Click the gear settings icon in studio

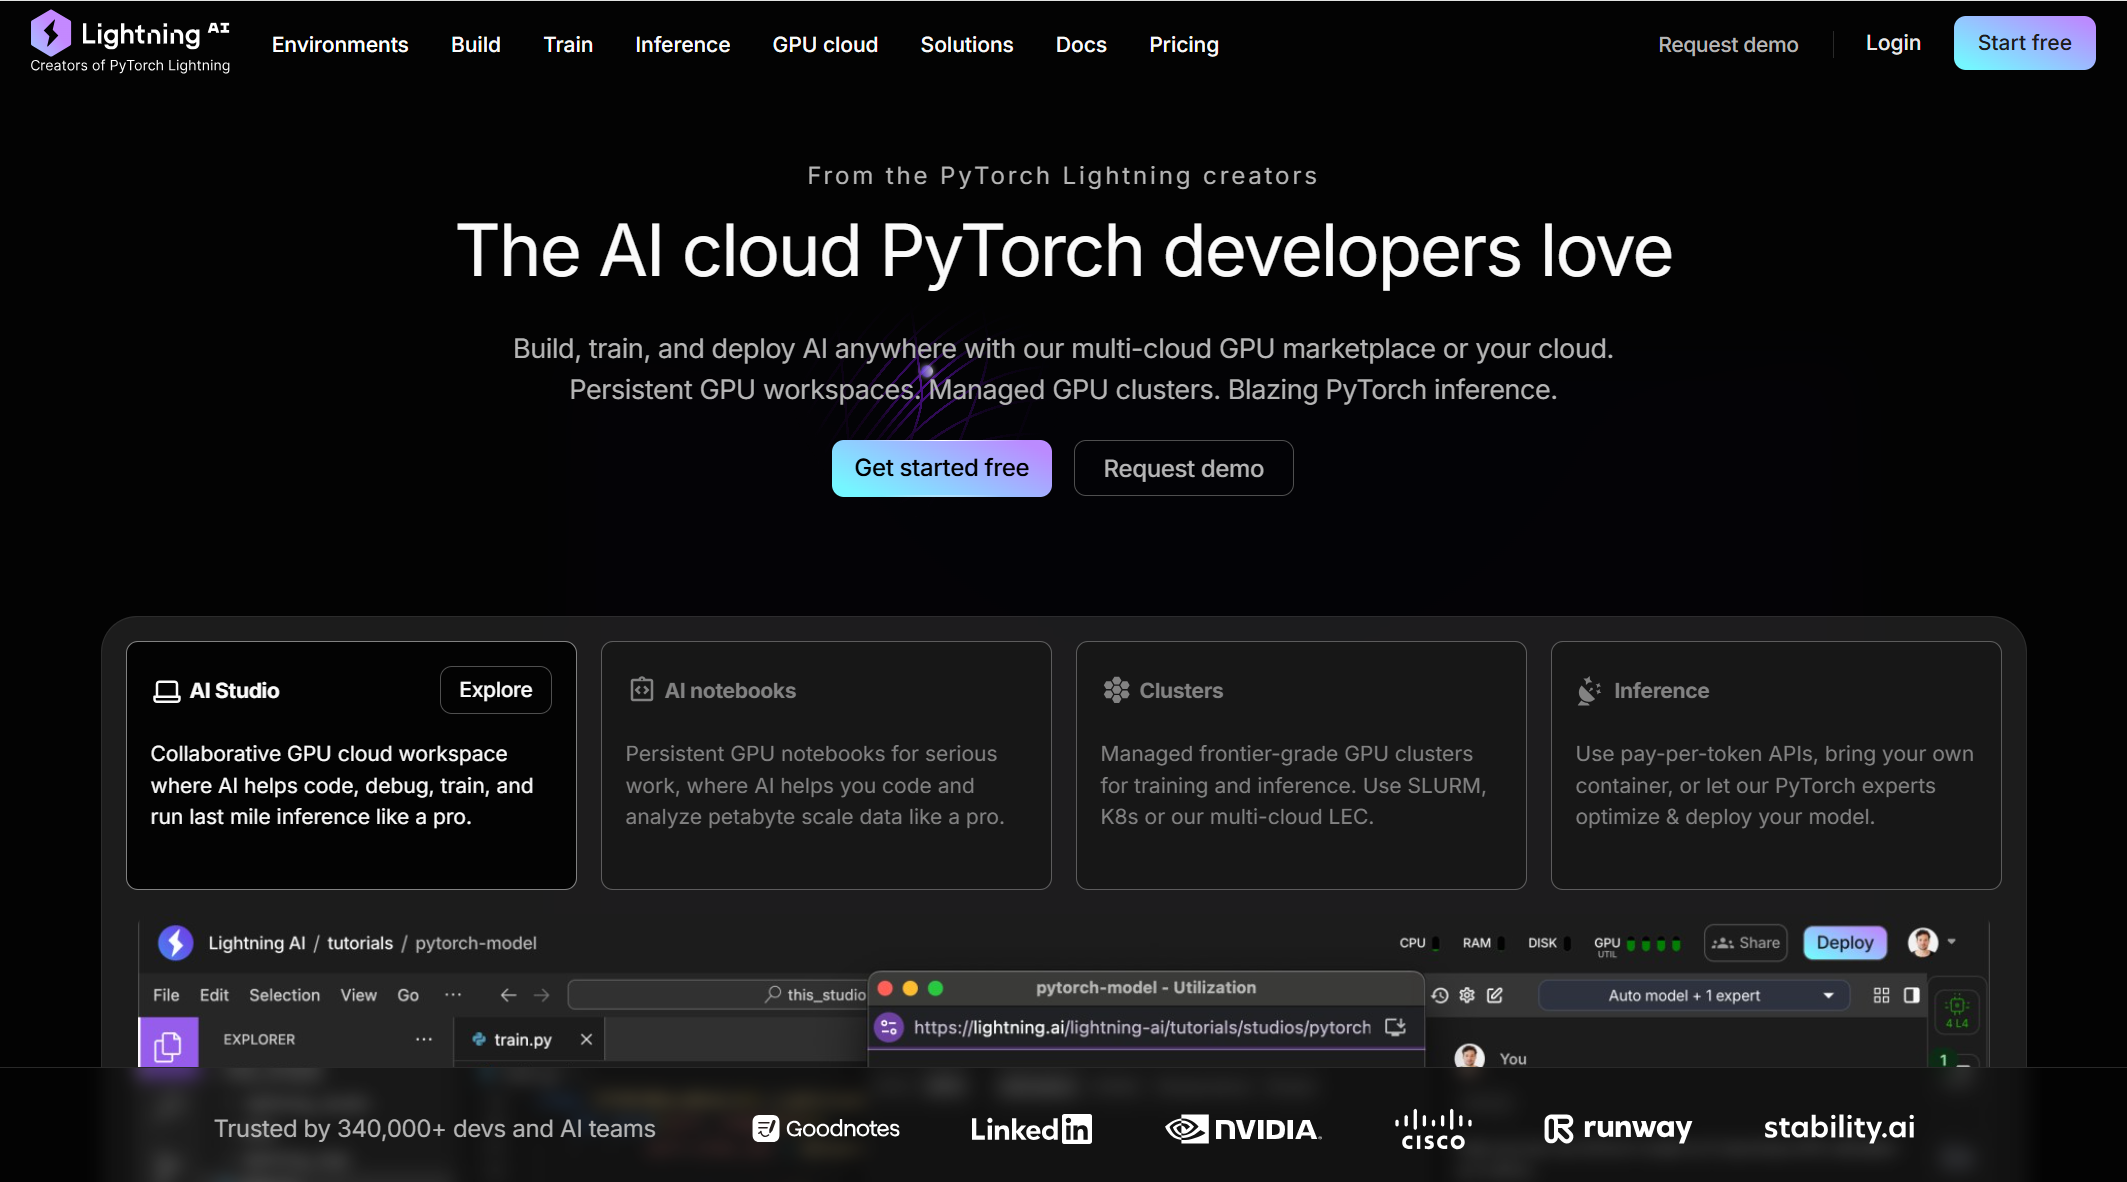point(1467,995)
